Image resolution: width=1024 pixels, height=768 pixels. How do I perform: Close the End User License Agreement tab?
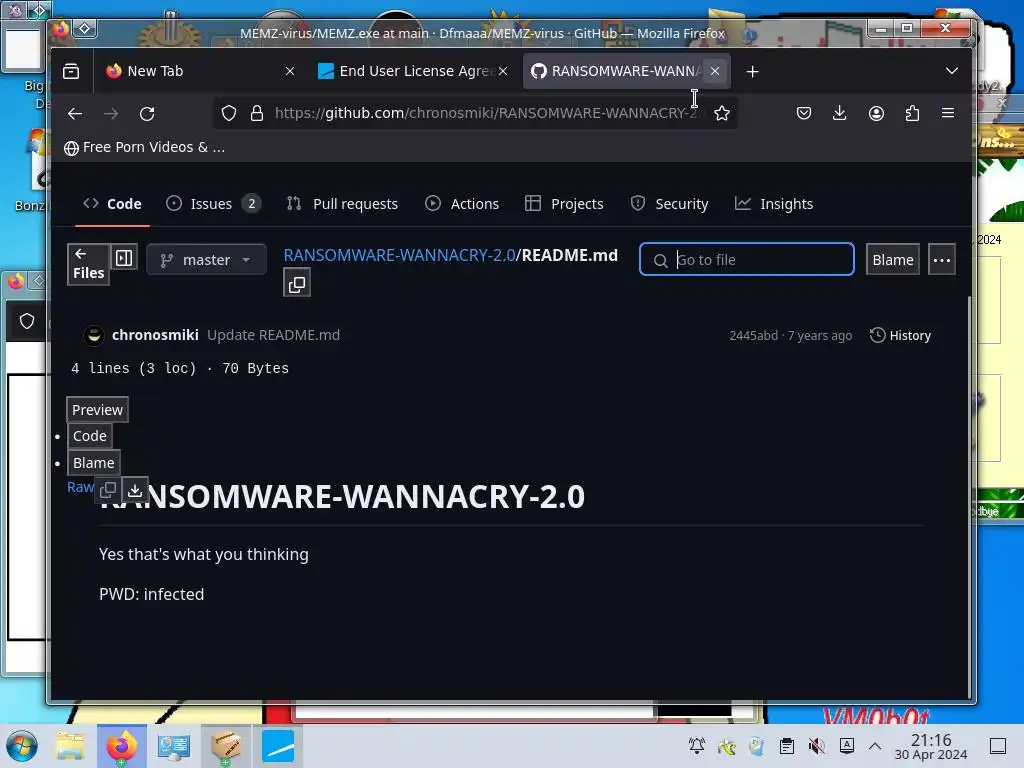point(503,71)
